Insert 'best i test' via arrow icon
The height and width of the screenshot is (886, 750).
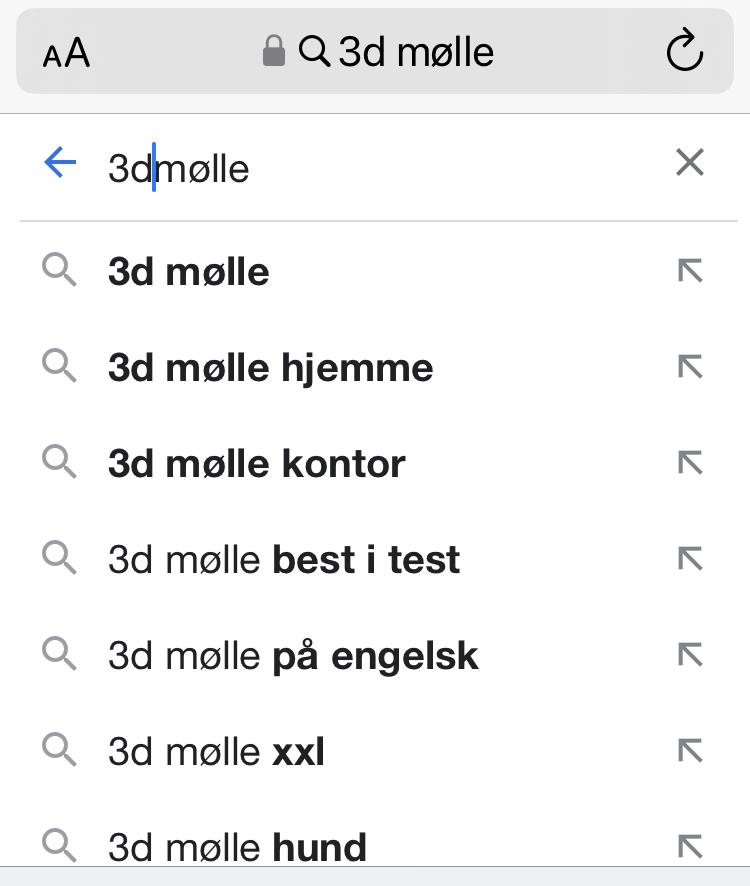pos(690,559)
